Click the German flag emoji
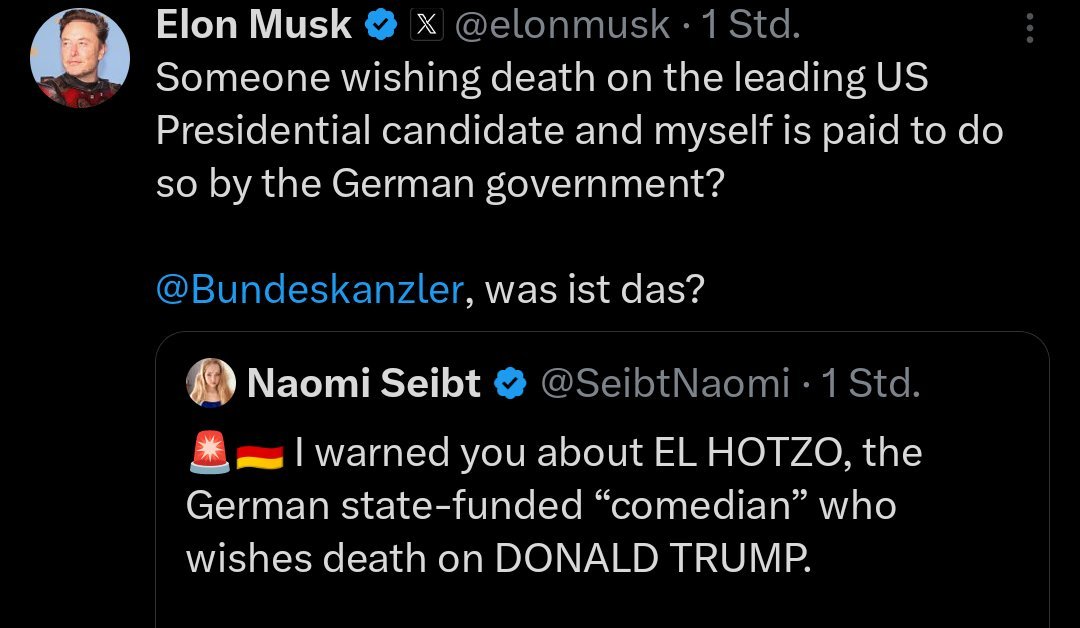The width and height of the screenshot is (1080, 628). (x=260, y=455)
